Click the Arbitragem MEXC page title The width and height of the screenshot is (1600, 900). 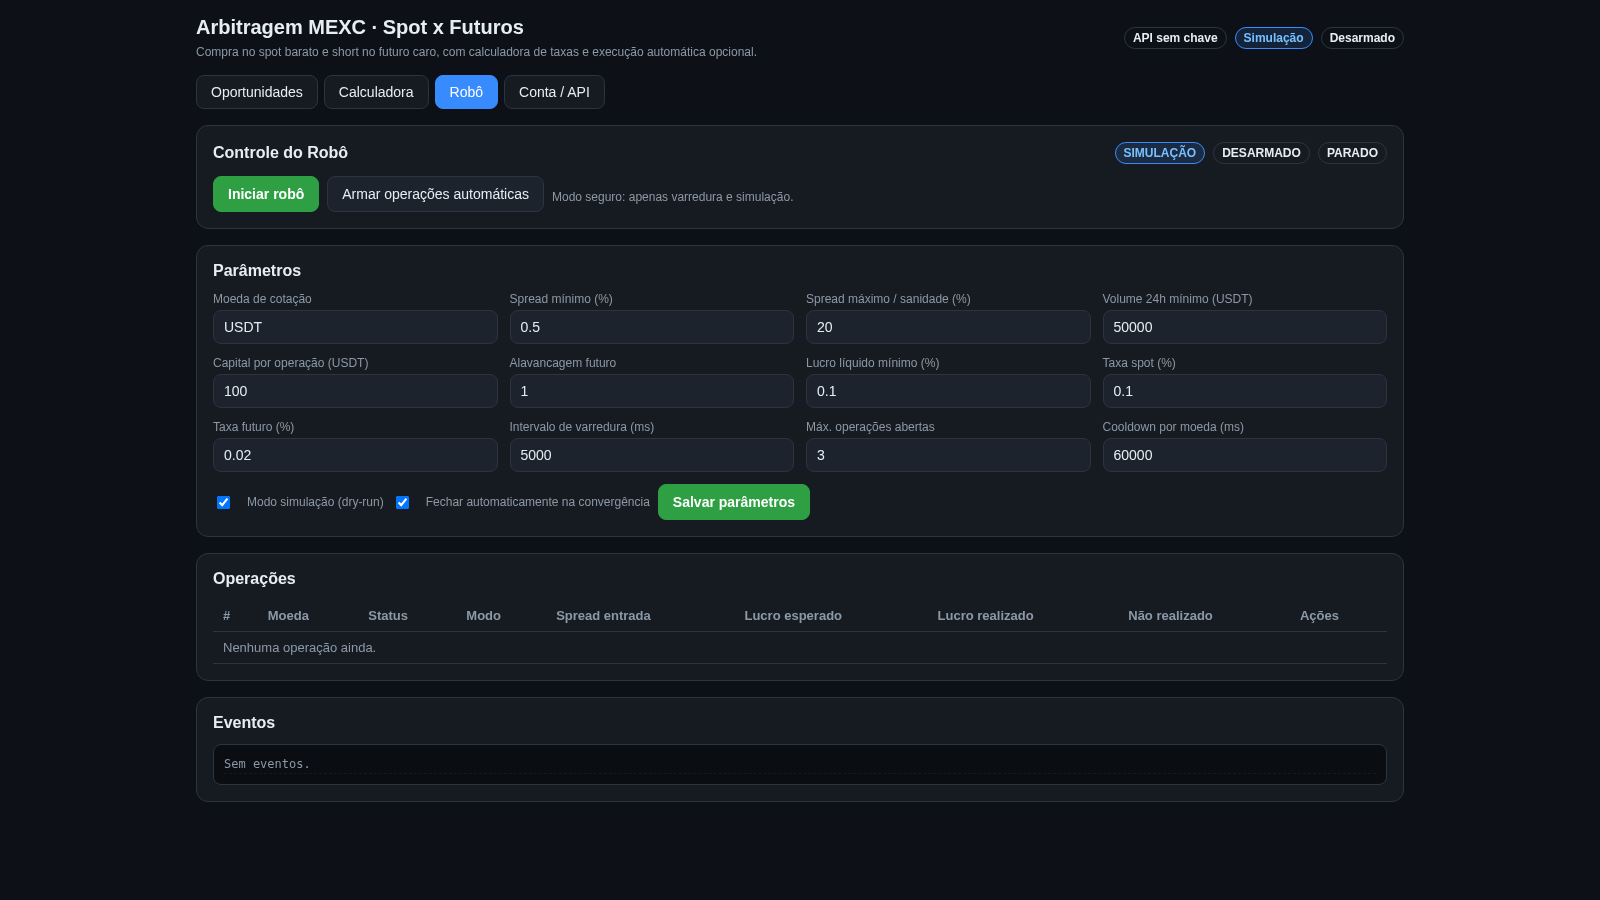pyautogui.click(x=360, y=27)
